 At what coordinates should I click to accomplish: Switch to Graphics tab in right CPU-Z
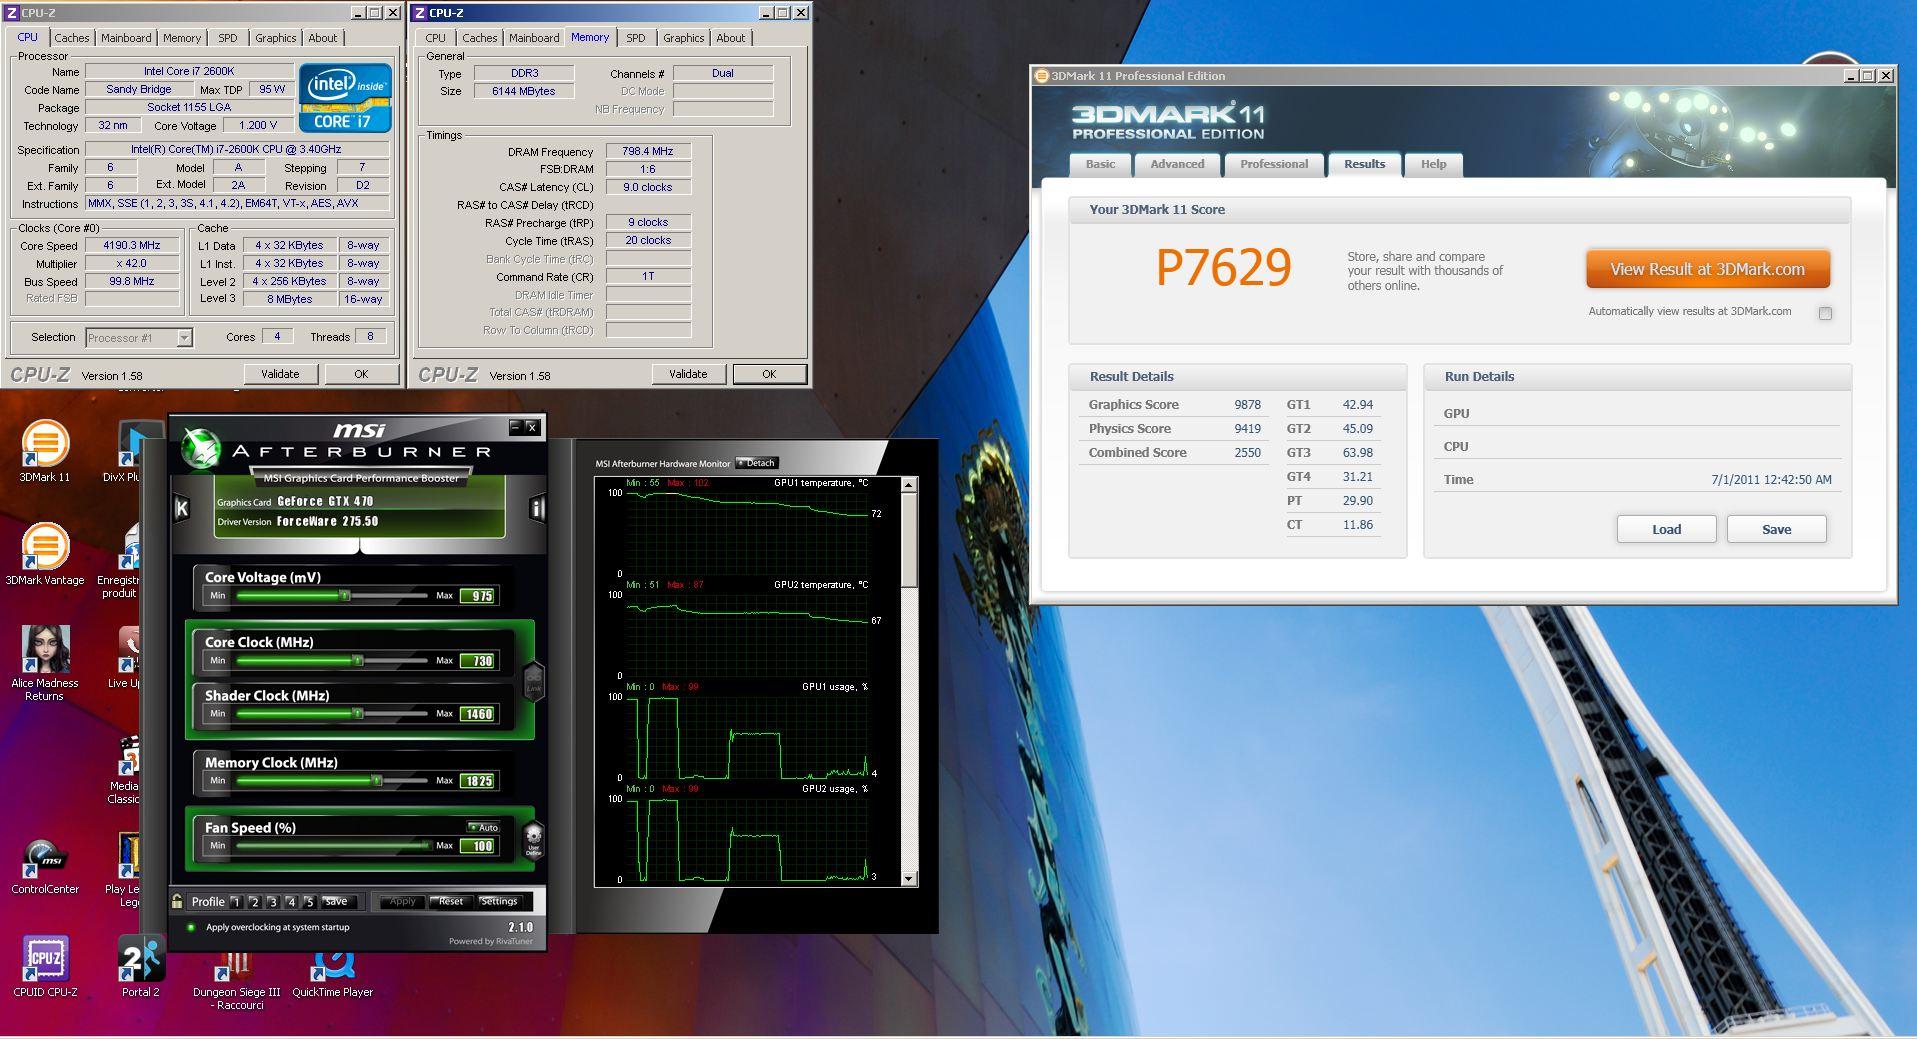point(683,38)
